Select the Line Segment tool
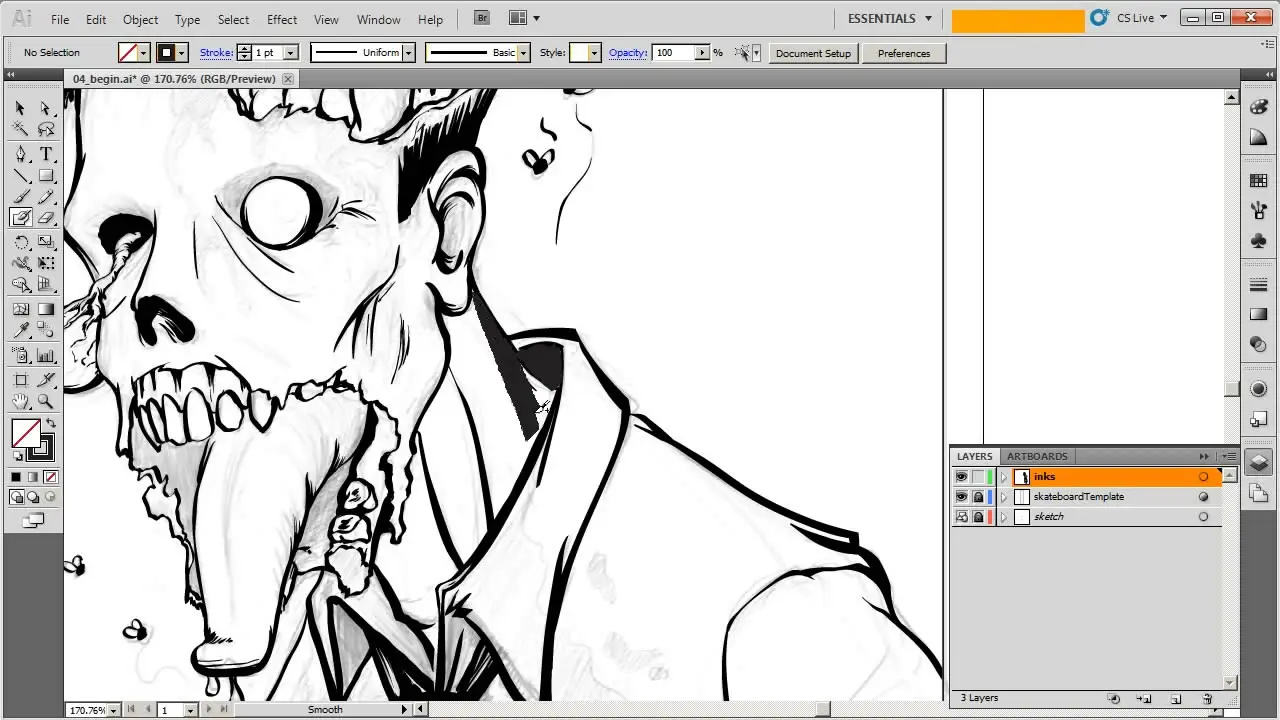 (20, 176)
